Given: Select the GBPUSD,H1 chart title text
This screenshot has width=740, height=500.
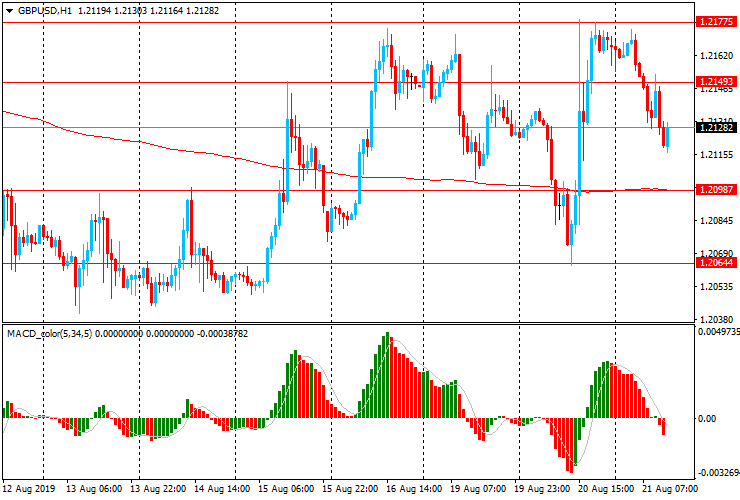Looking at the screenshot, I should point(45,11).
